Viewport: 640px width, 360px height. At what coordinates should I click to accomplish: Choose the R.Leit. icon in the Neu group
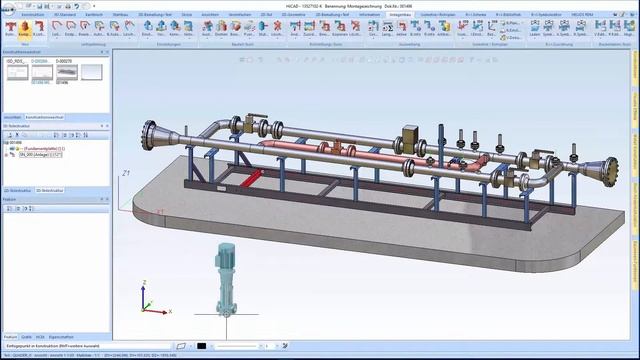[x=39, y=29]
